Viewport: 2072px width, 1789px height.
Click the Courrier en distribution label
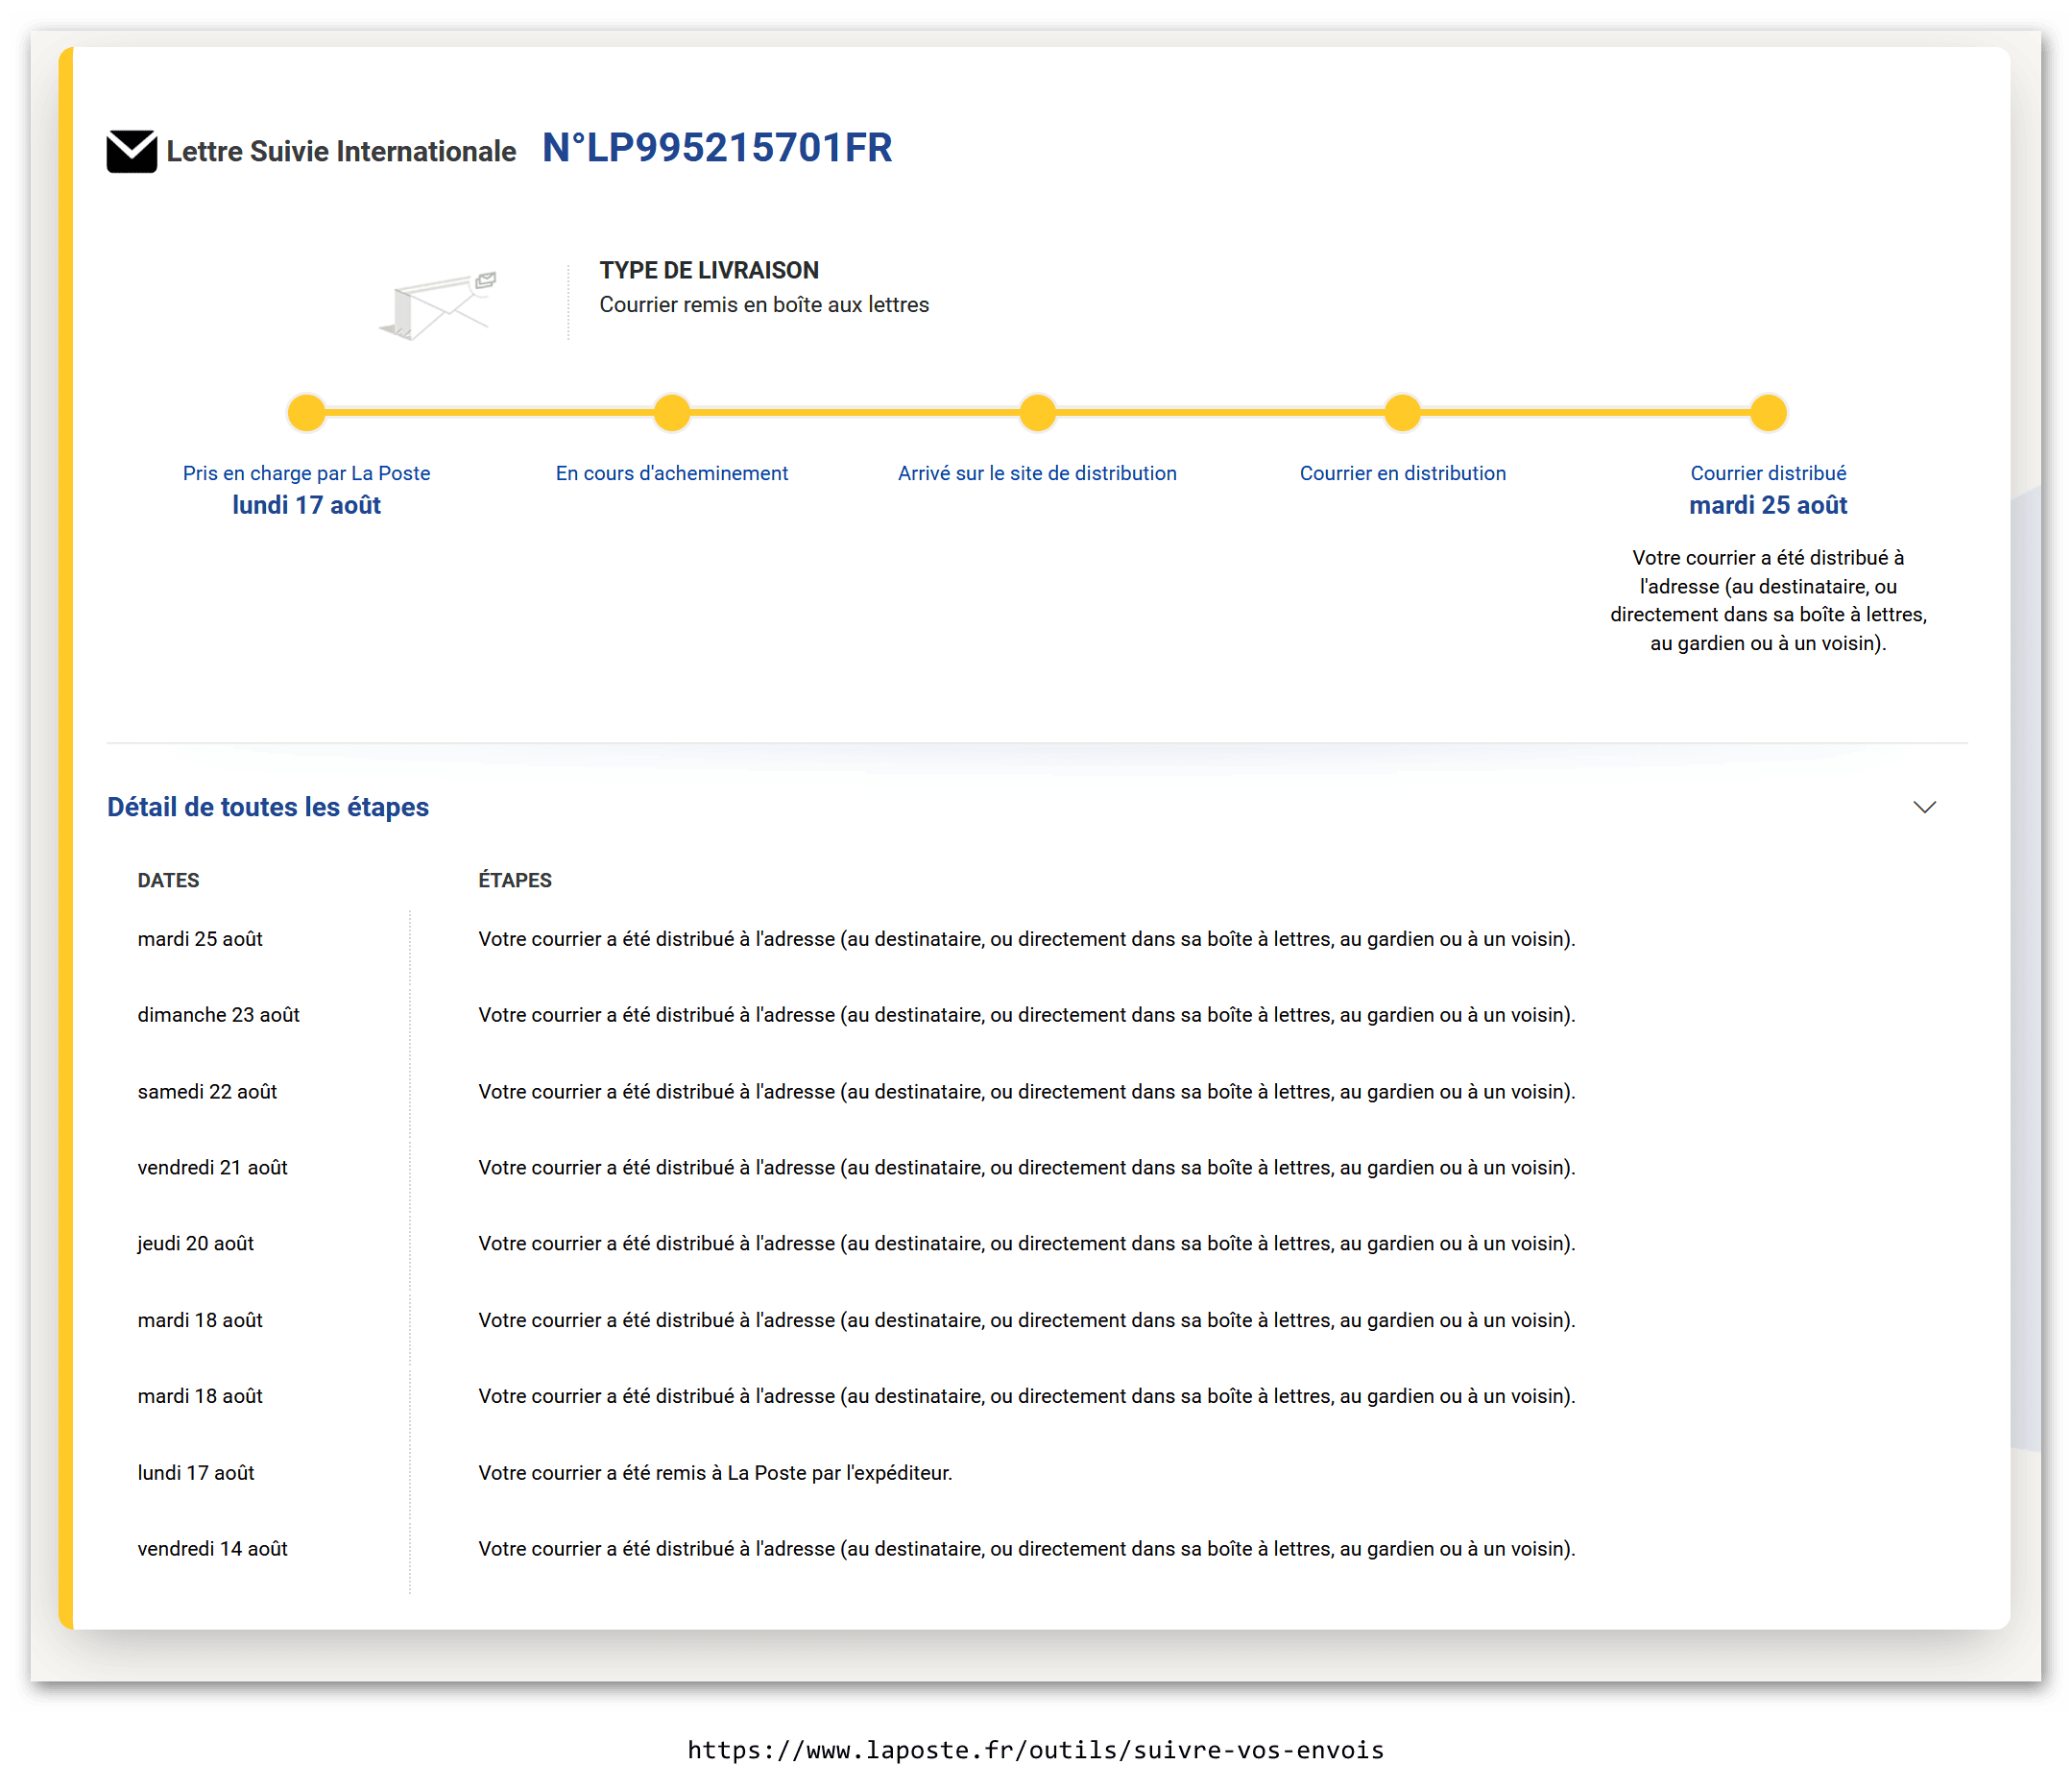click(x=1402, y=473)
